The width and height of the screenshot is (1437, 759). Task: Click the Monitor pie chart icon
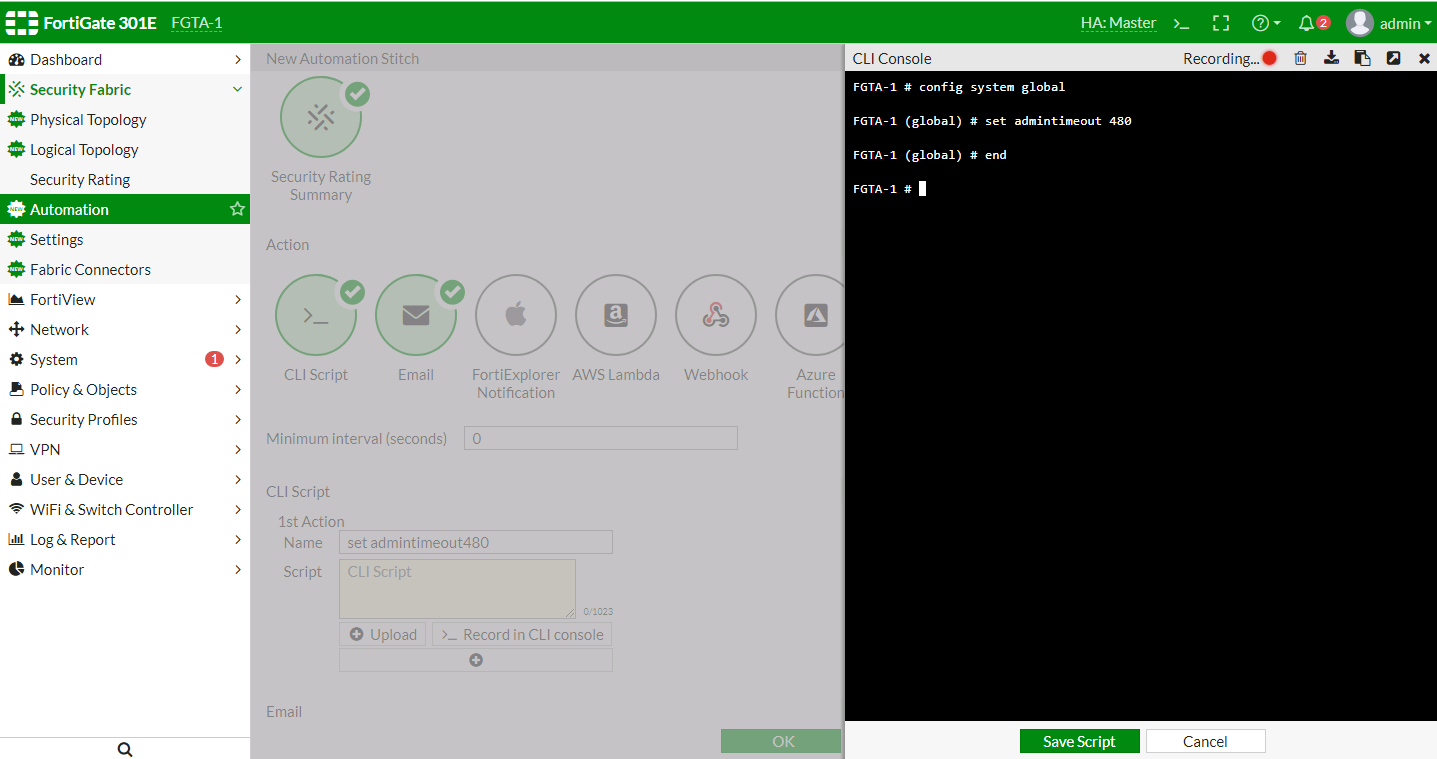16,569
